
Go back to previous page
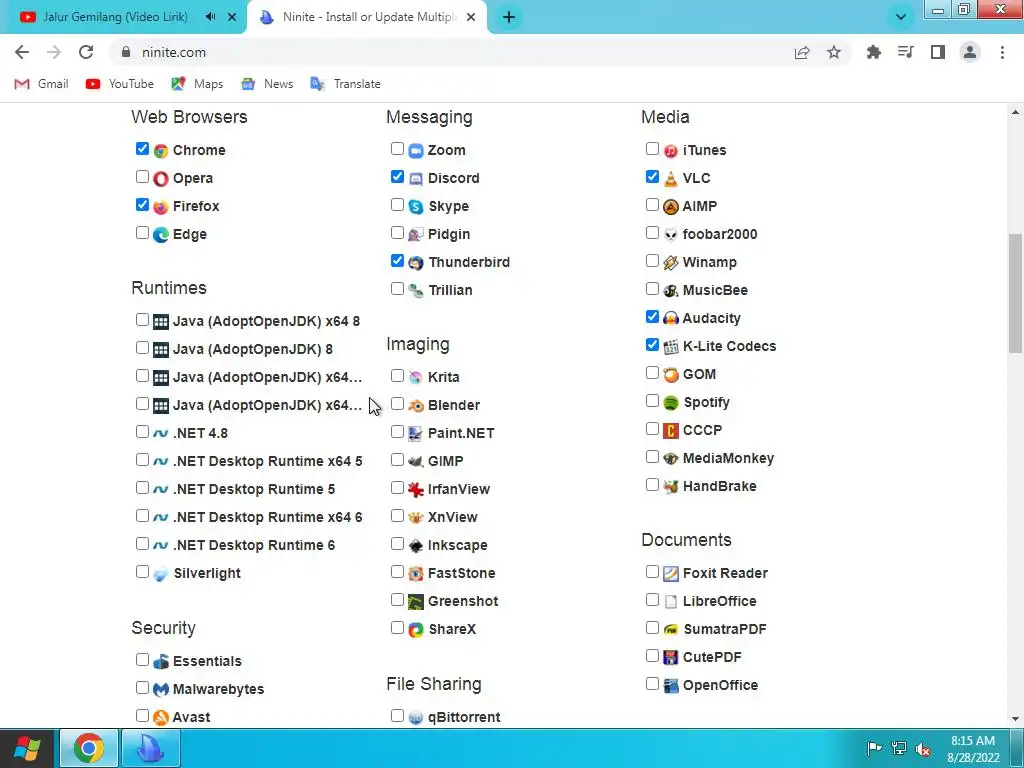(22, 52)
